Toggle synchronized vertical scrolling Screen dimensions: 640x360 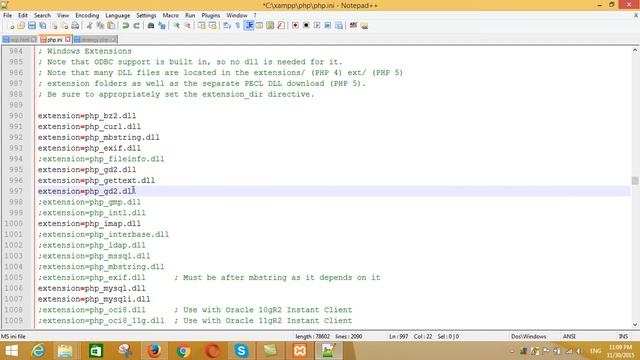(202, 26)
